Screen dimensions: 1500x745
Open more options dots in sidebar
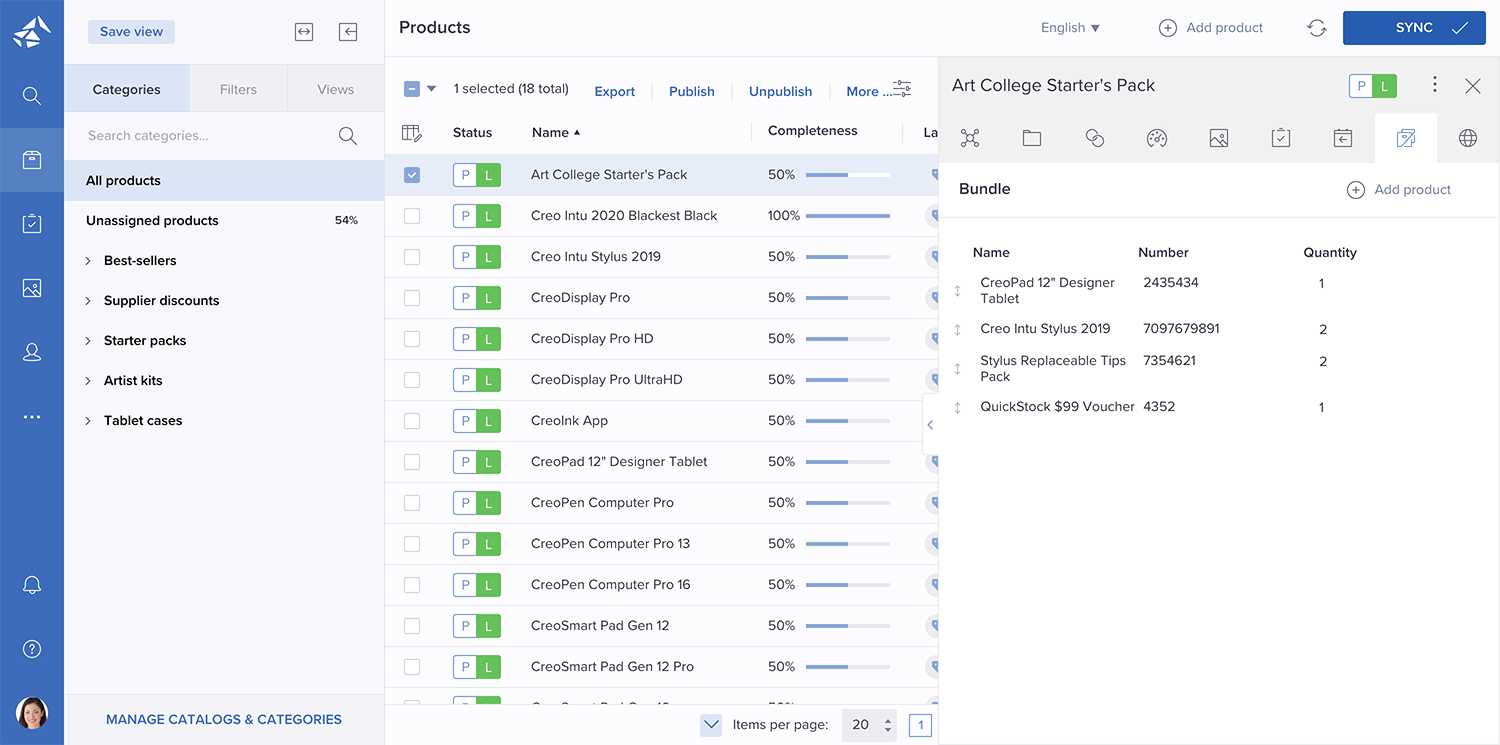[32, 417]
